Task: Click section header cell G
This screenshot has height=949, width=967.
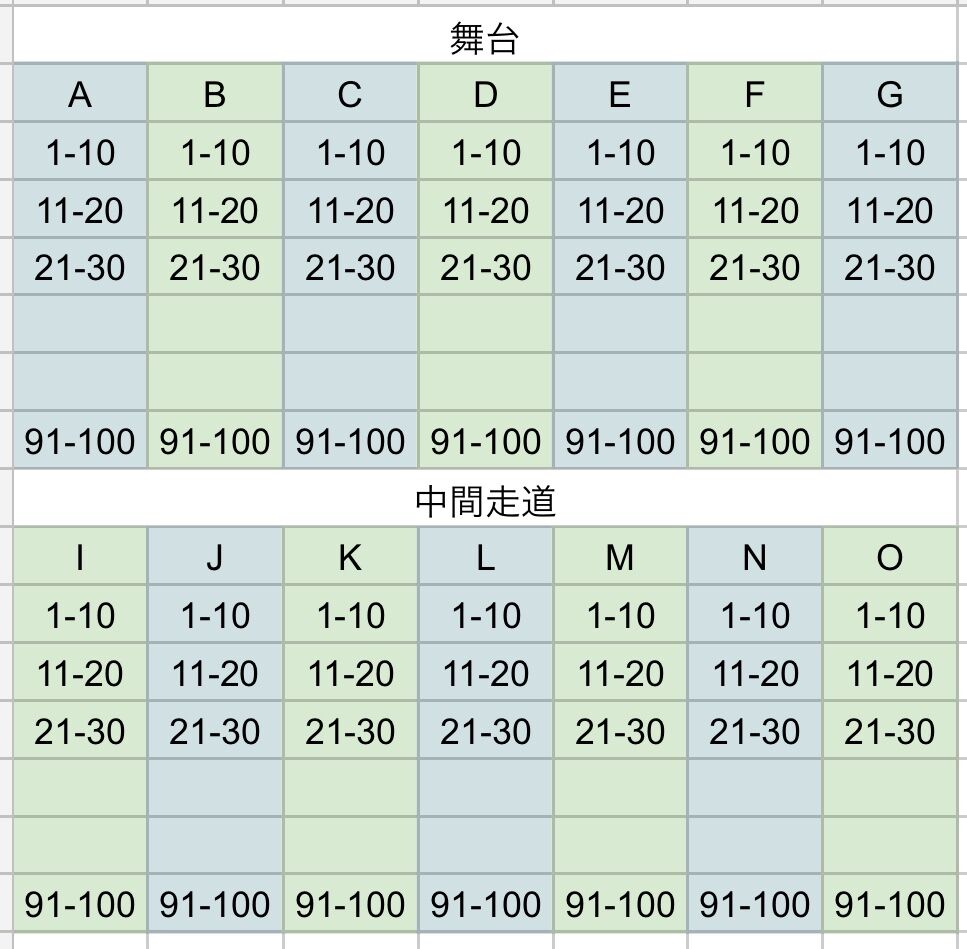Action: coord(890,92)
